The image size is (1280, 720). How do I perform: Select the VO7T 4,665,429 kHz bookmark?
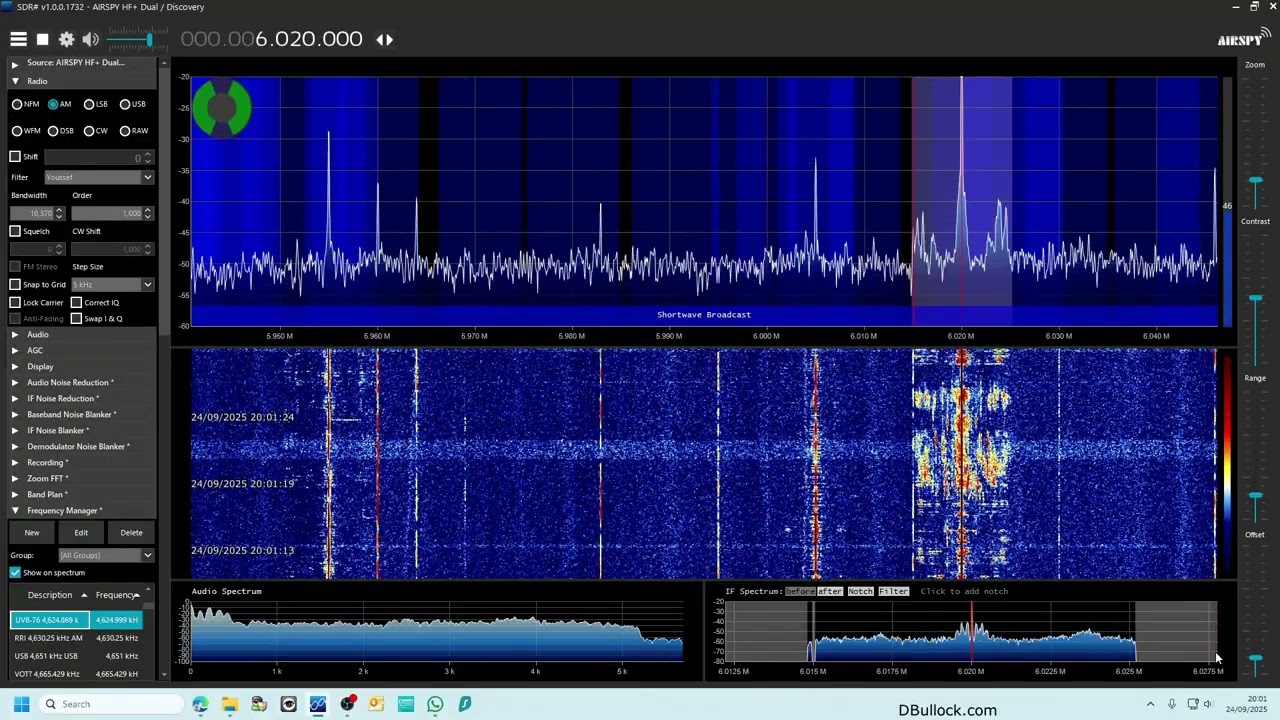click(x=76, y=674)
